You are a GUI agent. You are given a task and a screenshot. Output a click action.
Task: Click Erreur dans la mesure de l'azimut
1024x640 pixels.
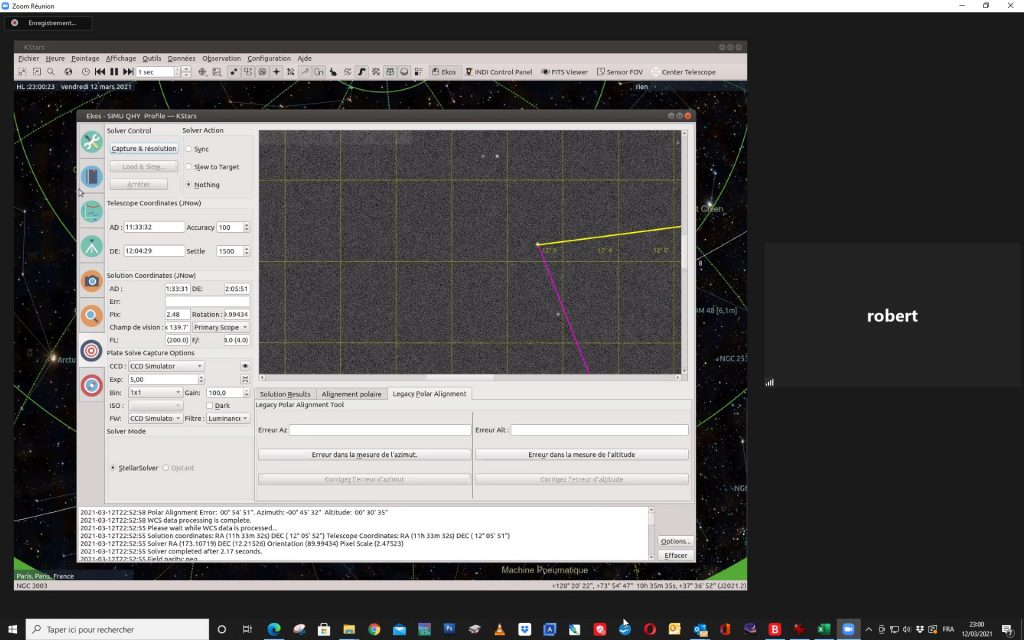click(x=364, y=455)
